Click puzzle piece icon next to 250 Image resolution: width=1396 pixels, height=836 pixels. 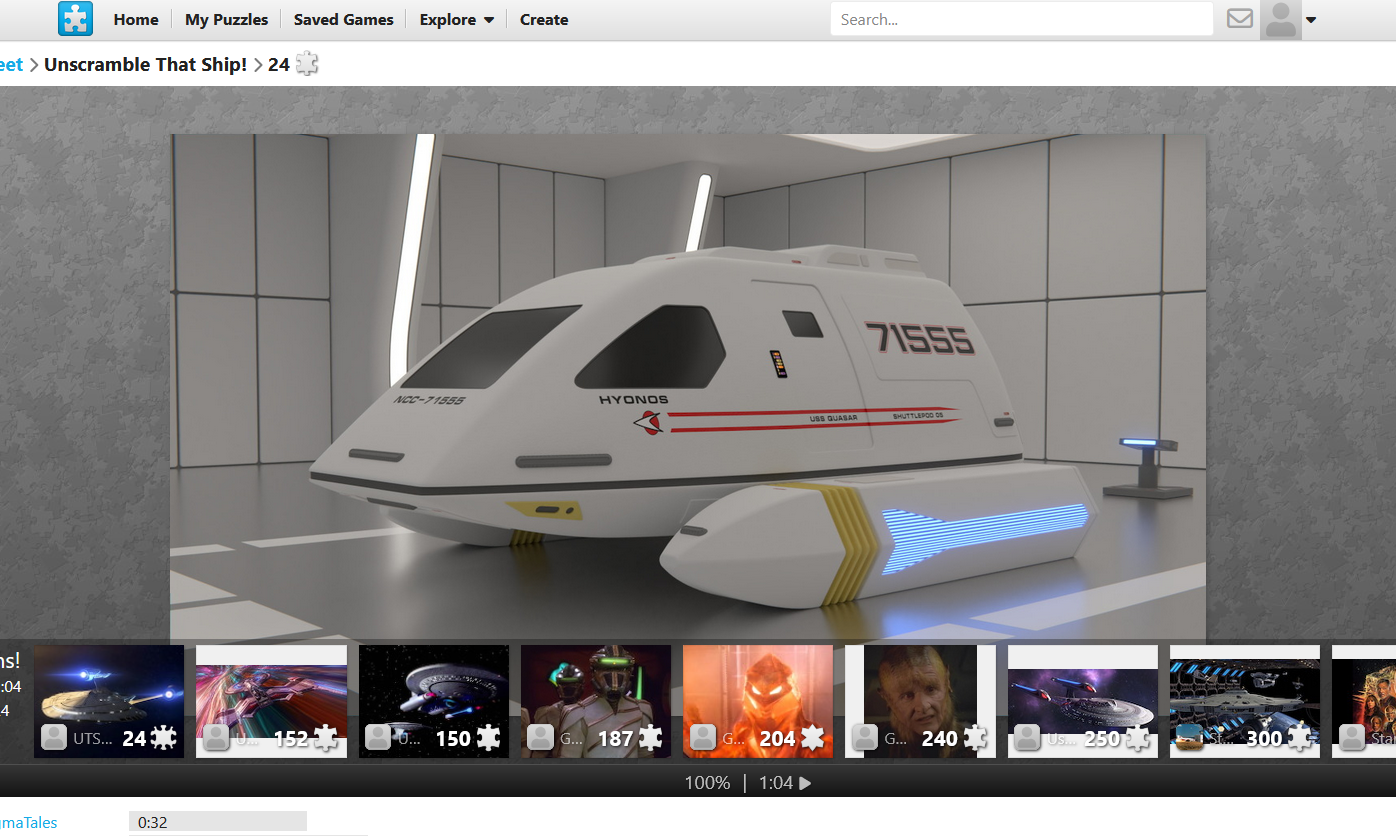pyautogui.click(x=1136, y=738)
